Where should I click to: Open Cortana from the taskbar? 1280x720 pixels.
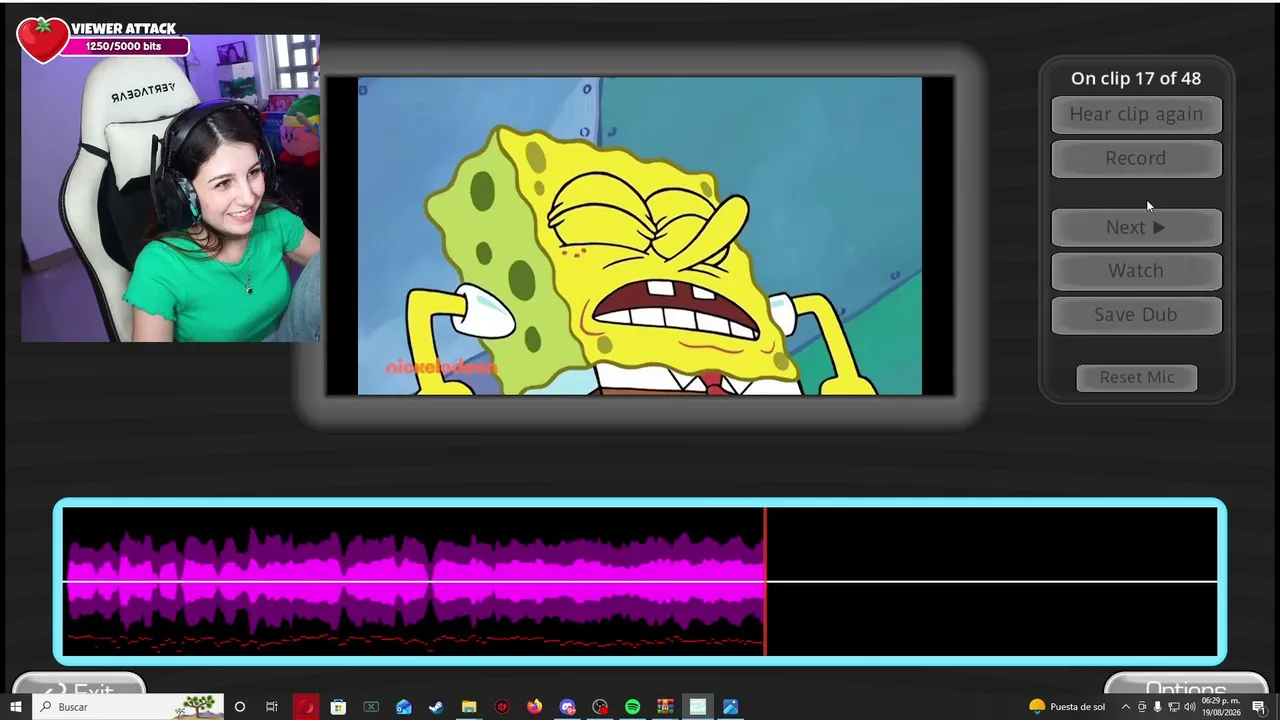240,707
